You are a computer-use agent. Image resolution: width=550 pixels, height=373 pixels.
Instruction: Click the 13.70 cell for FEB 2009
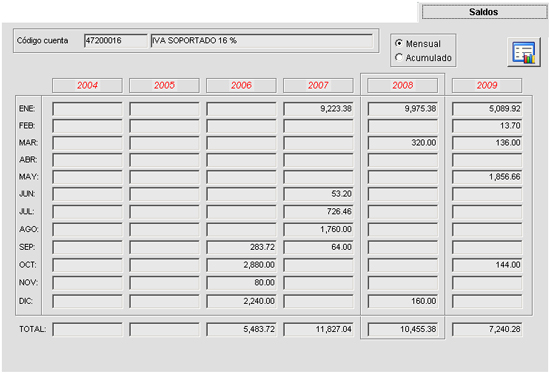487,126
